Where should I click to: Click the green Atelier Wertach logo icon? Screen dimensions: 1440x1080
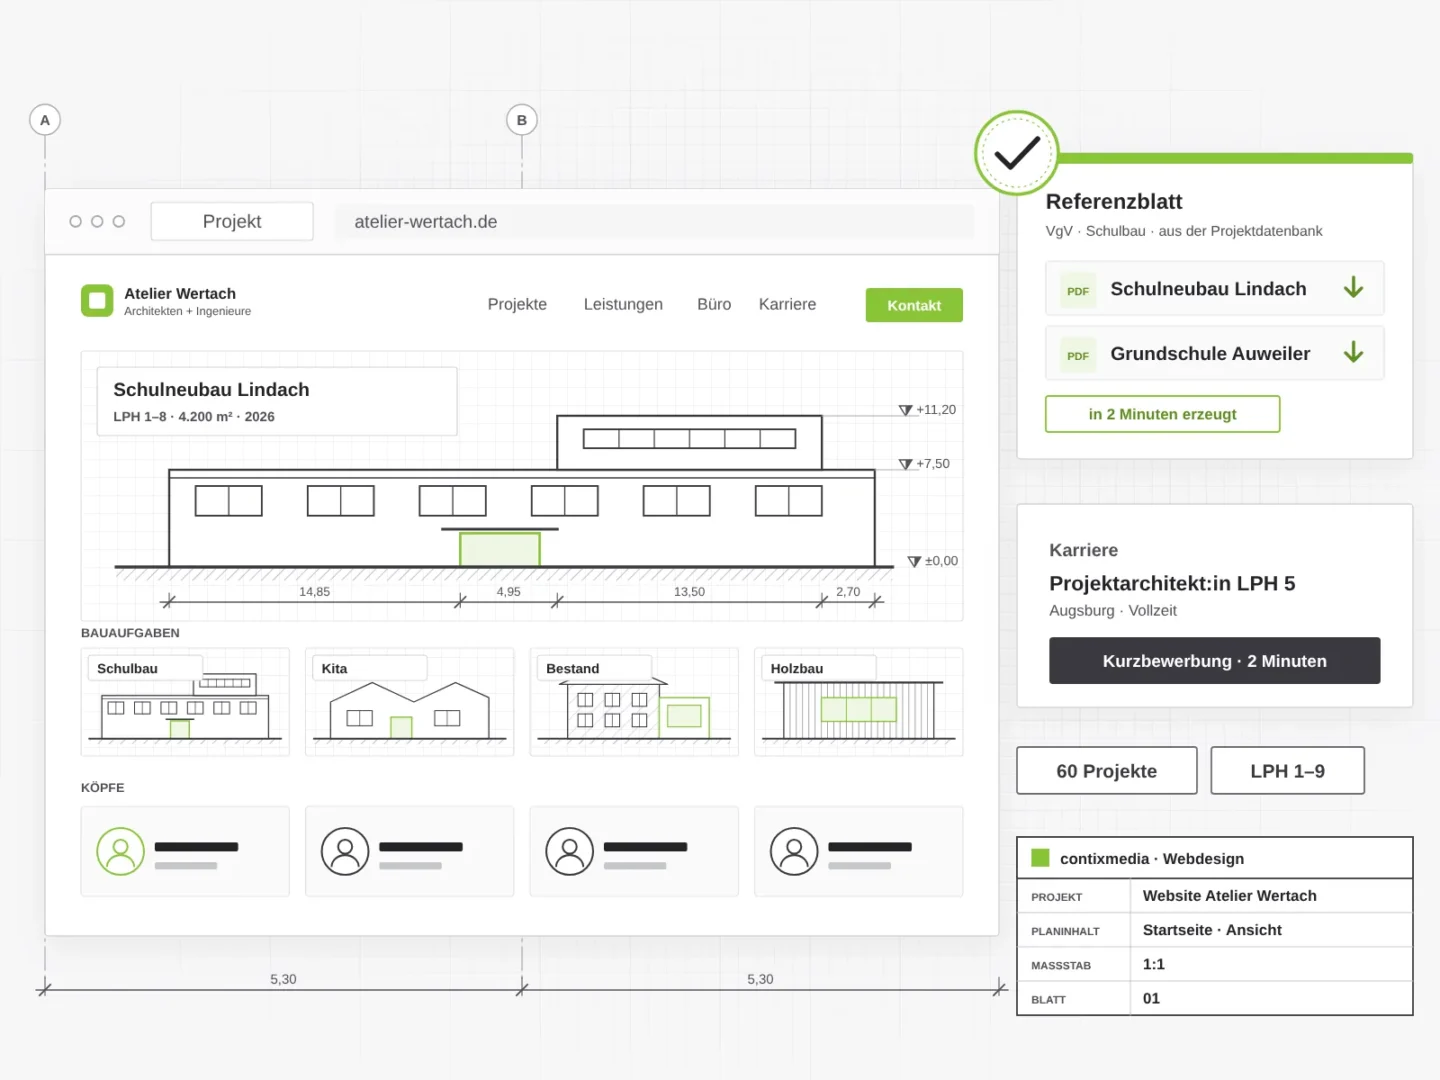click(97, 300)
